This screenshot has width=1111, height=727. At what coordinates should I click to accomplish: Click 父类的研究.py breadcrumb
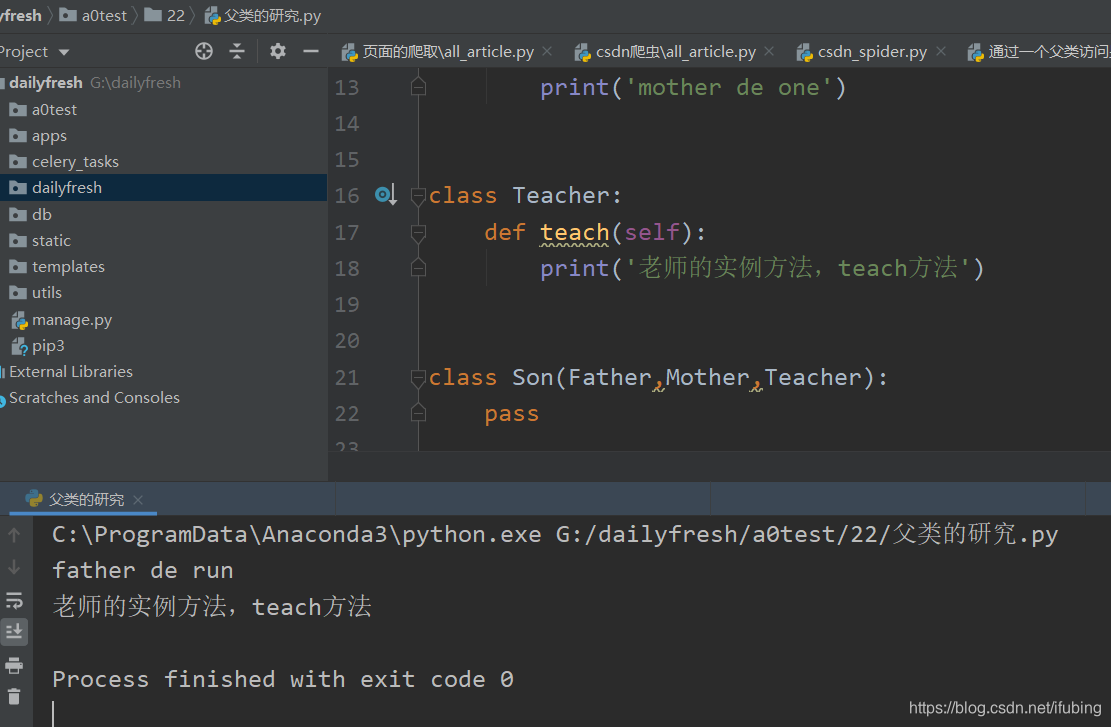pyautogui.click(x=272, y=16)
